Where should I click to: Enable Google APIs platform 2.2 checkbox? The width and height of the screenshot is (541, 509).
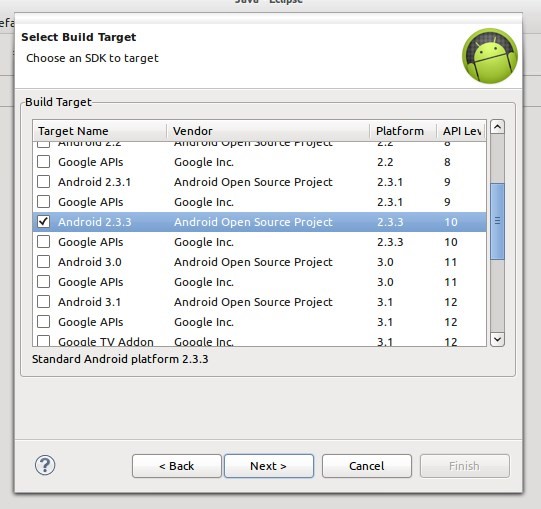(x=43, y=161)
